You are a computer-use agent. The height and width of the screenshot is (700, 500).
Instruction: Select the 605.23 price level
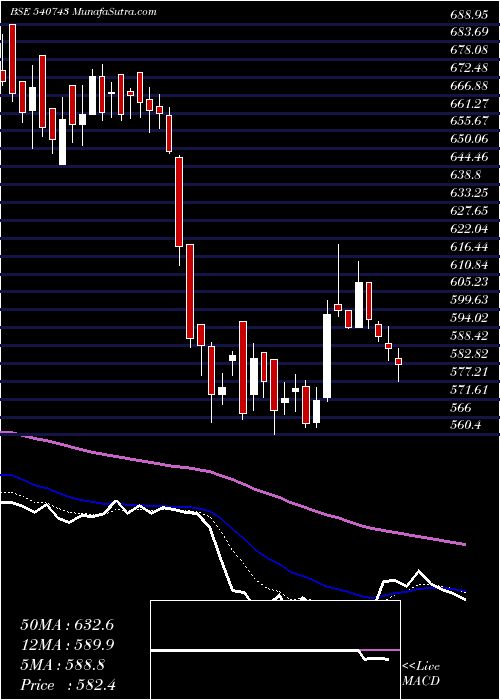click(x=468, y=283)
